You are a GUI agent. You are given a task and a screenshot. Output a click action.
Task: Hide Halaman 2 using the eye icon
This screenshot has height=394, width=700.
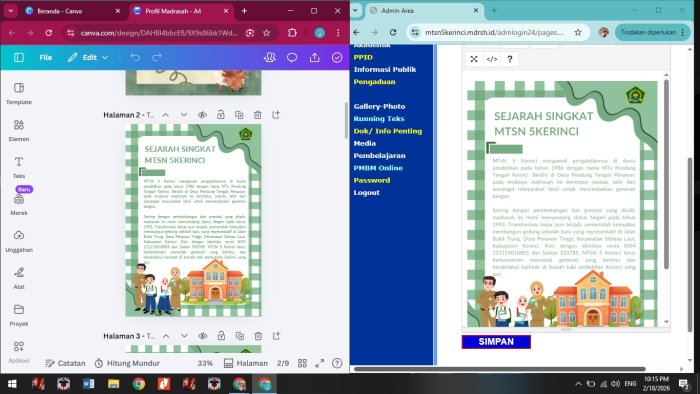click(202, 115)
